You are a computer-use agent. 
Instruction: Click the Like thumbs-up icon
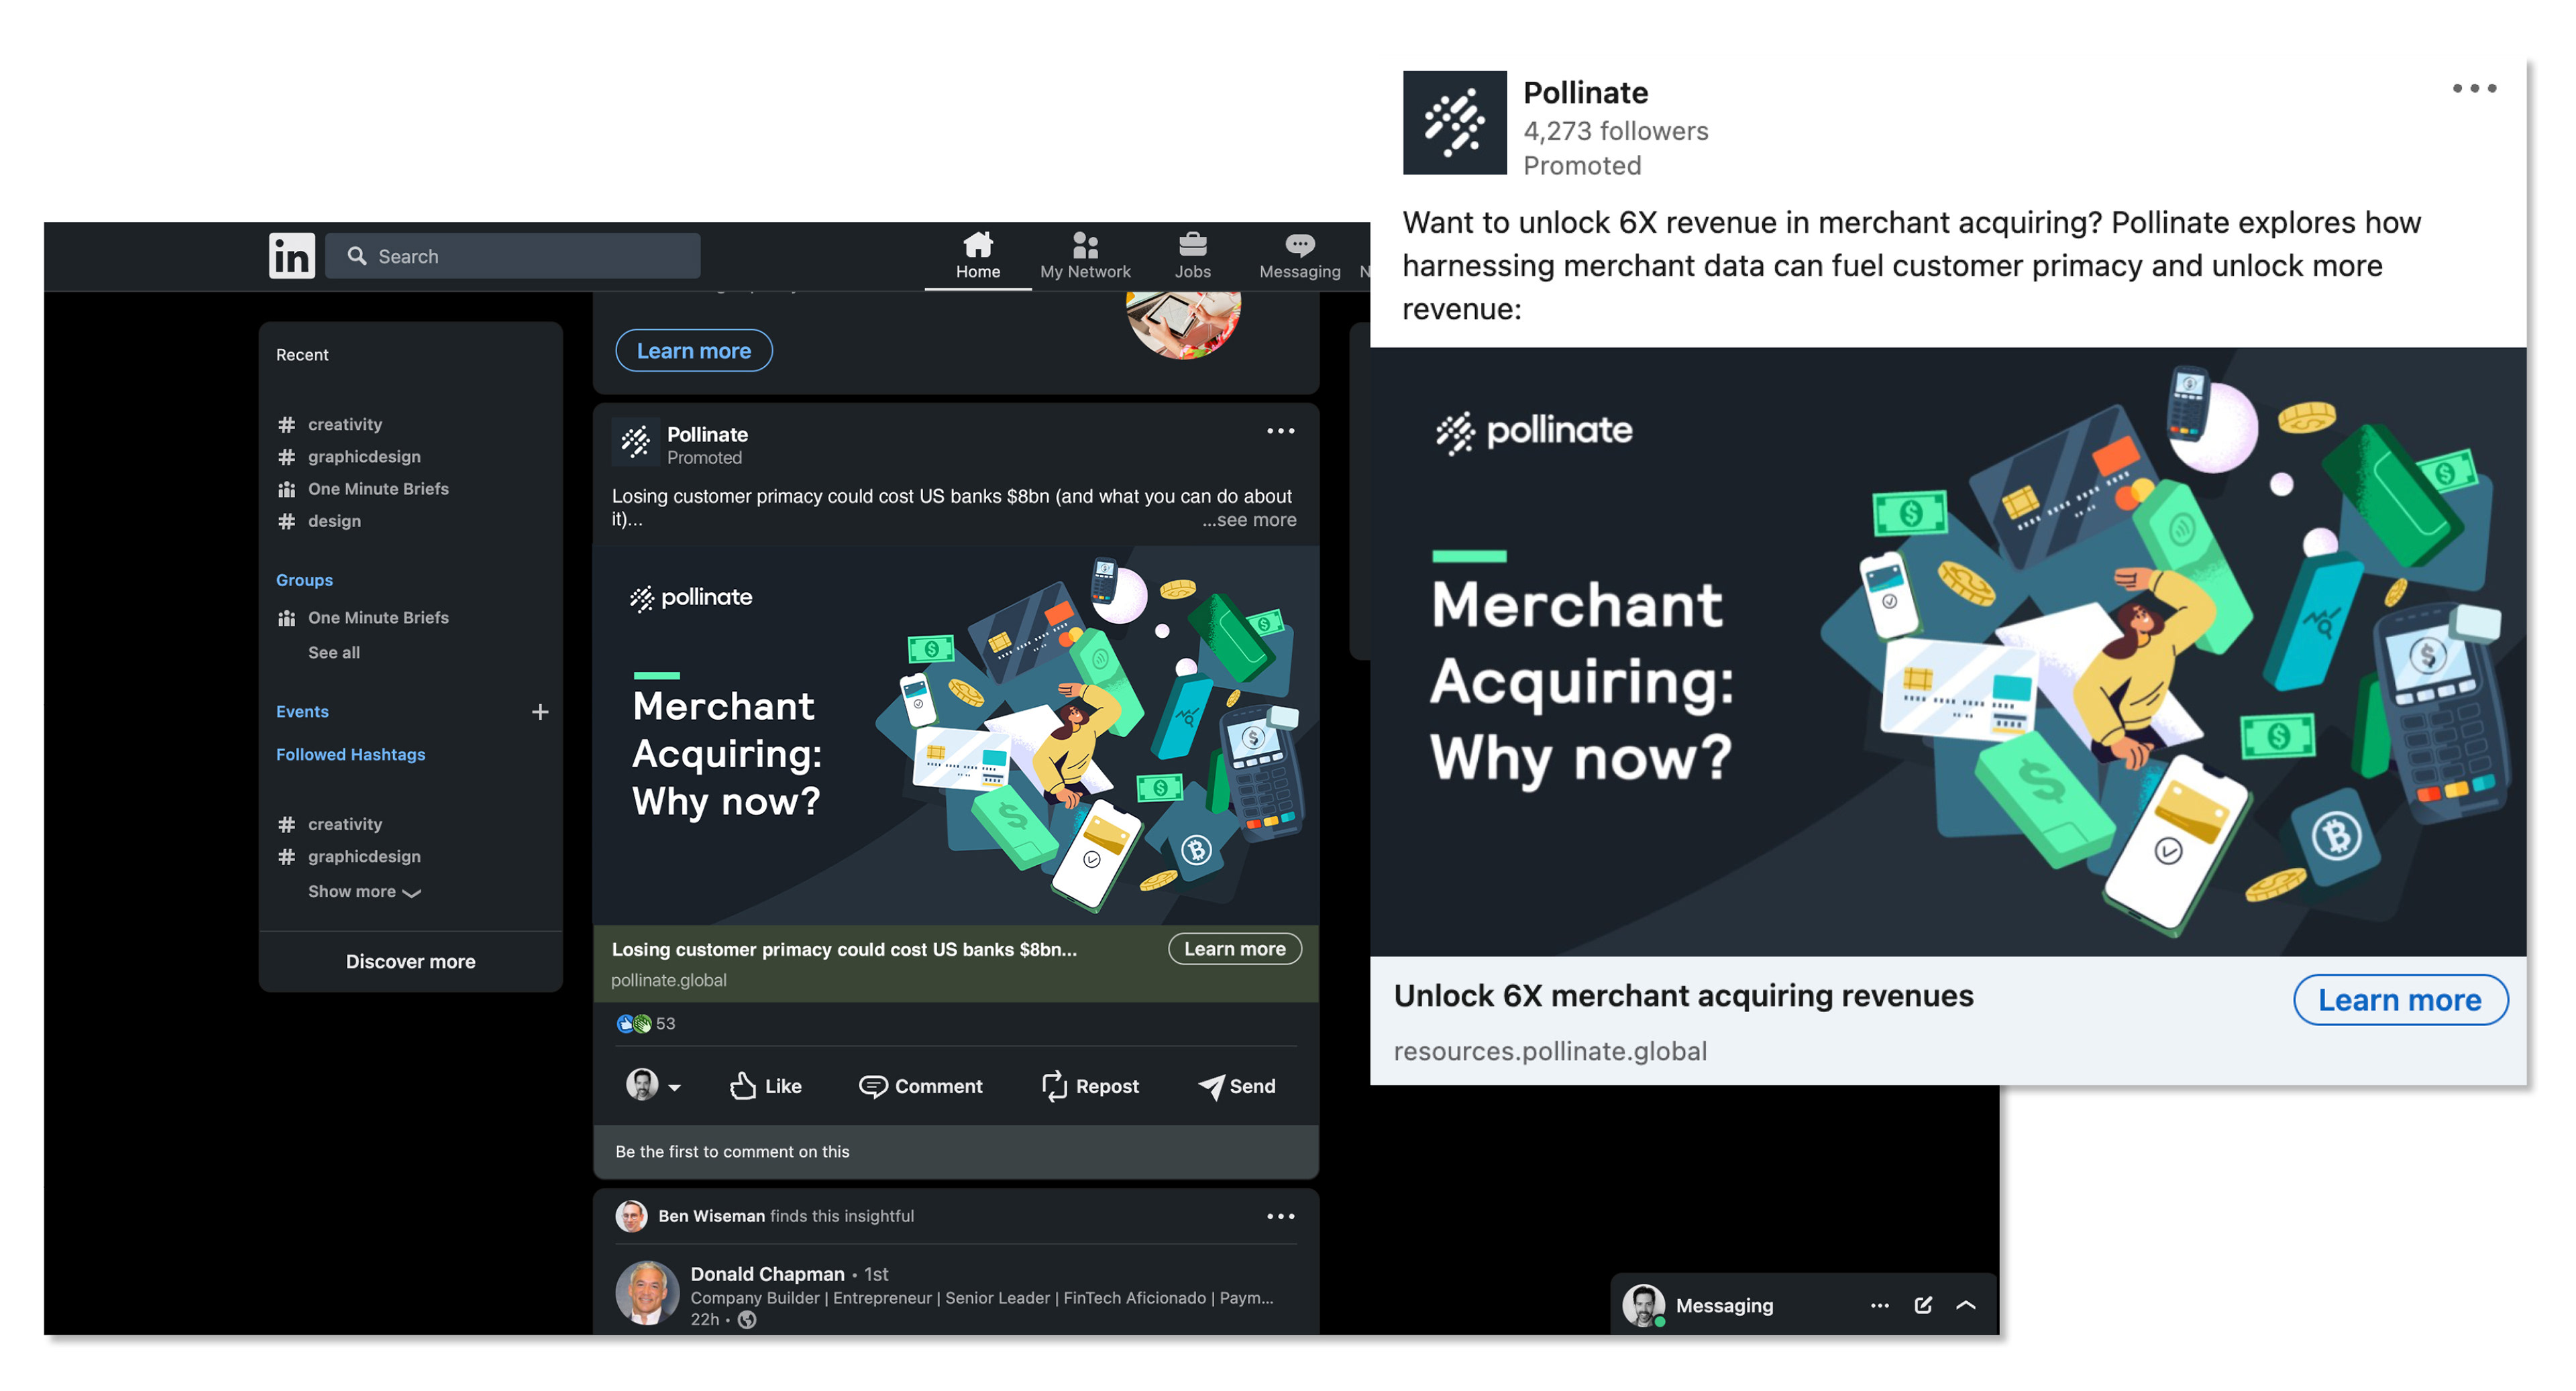742,1085
